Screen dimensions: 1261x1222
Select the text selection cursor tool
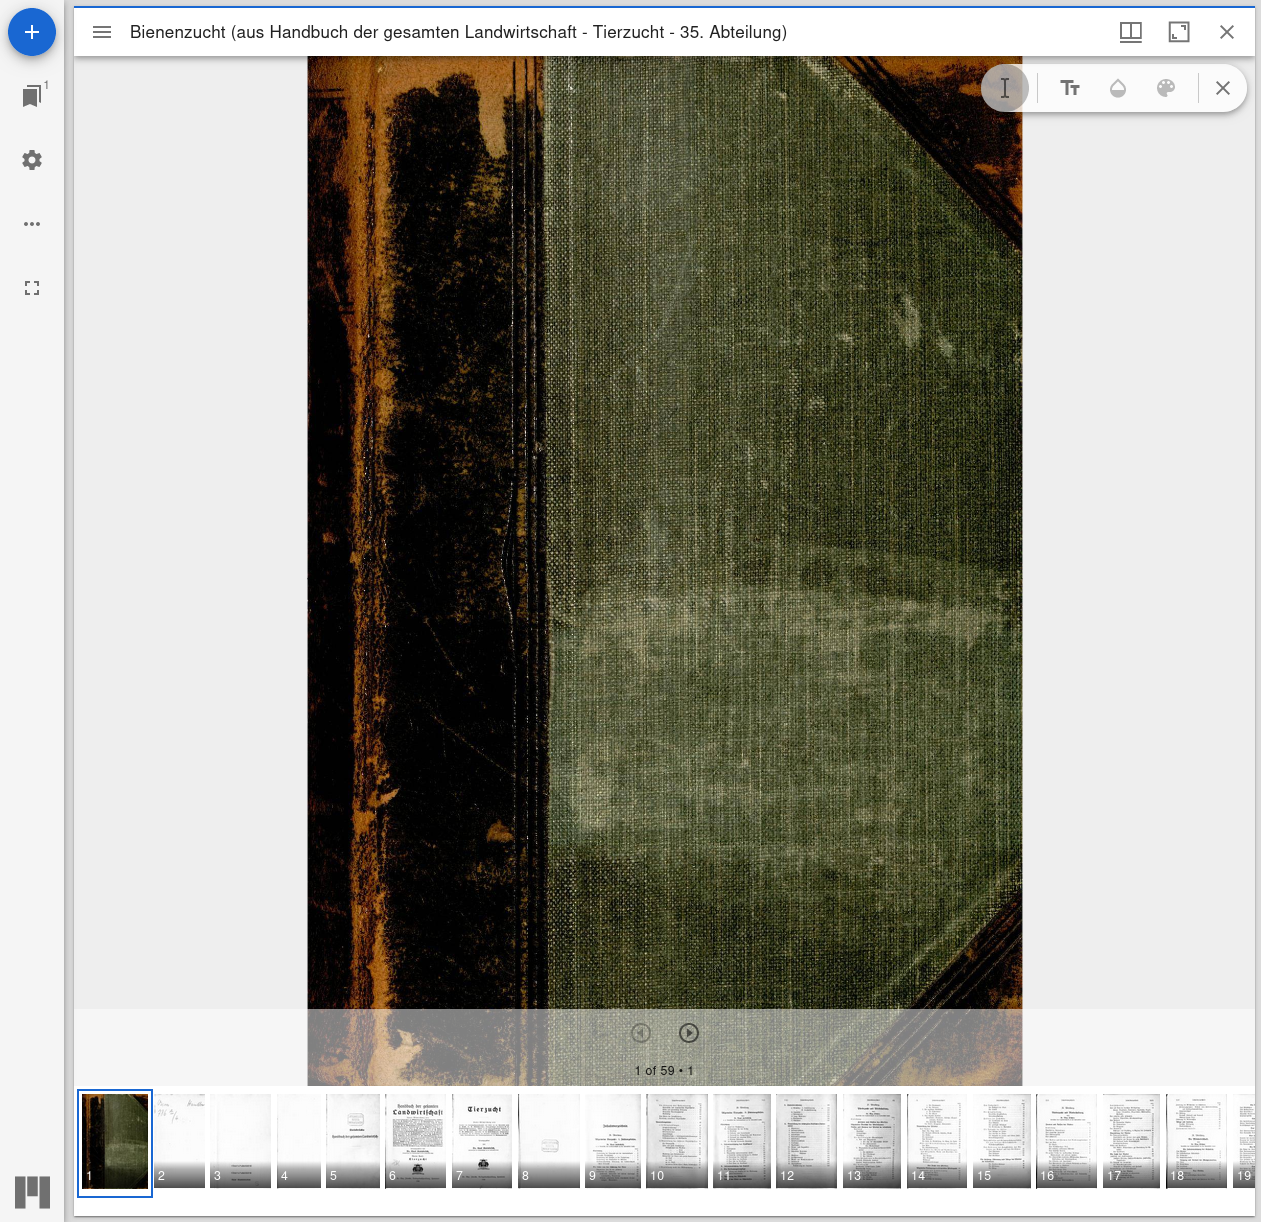click(1005, 88)
